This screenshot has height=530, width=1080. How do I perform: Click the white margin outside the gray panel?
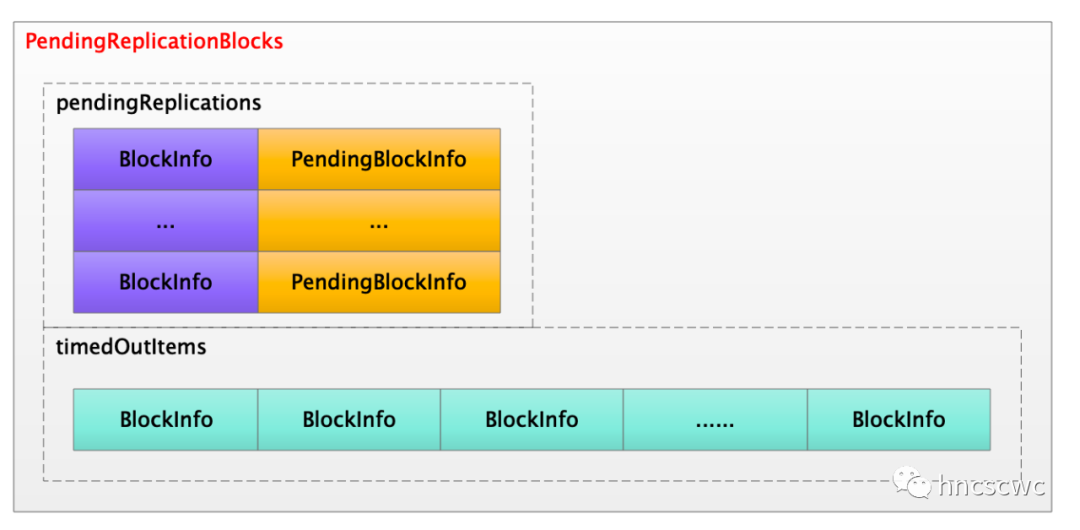click(x=1066, y=270)
